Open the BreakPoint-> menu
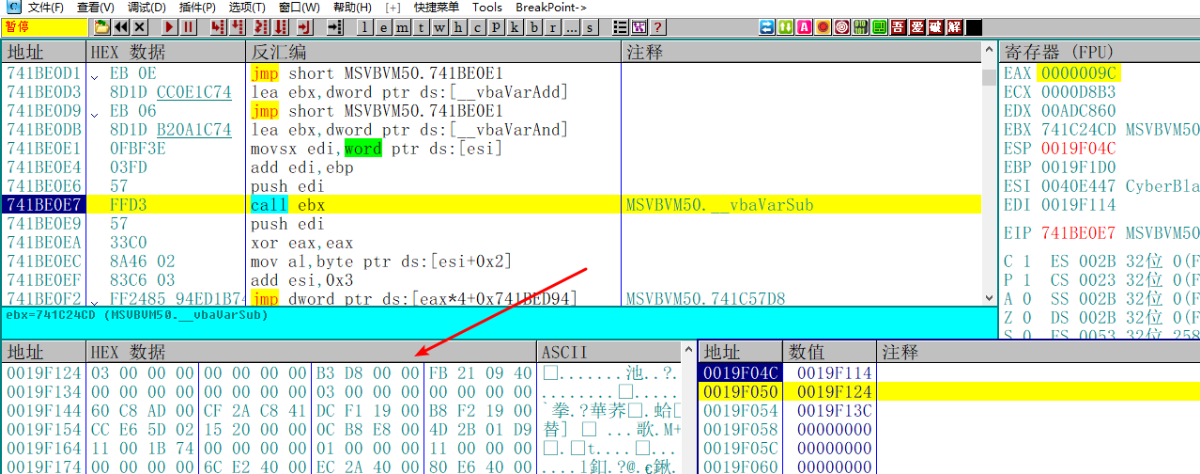This screenshot has width=1200, height=474. 551,7
